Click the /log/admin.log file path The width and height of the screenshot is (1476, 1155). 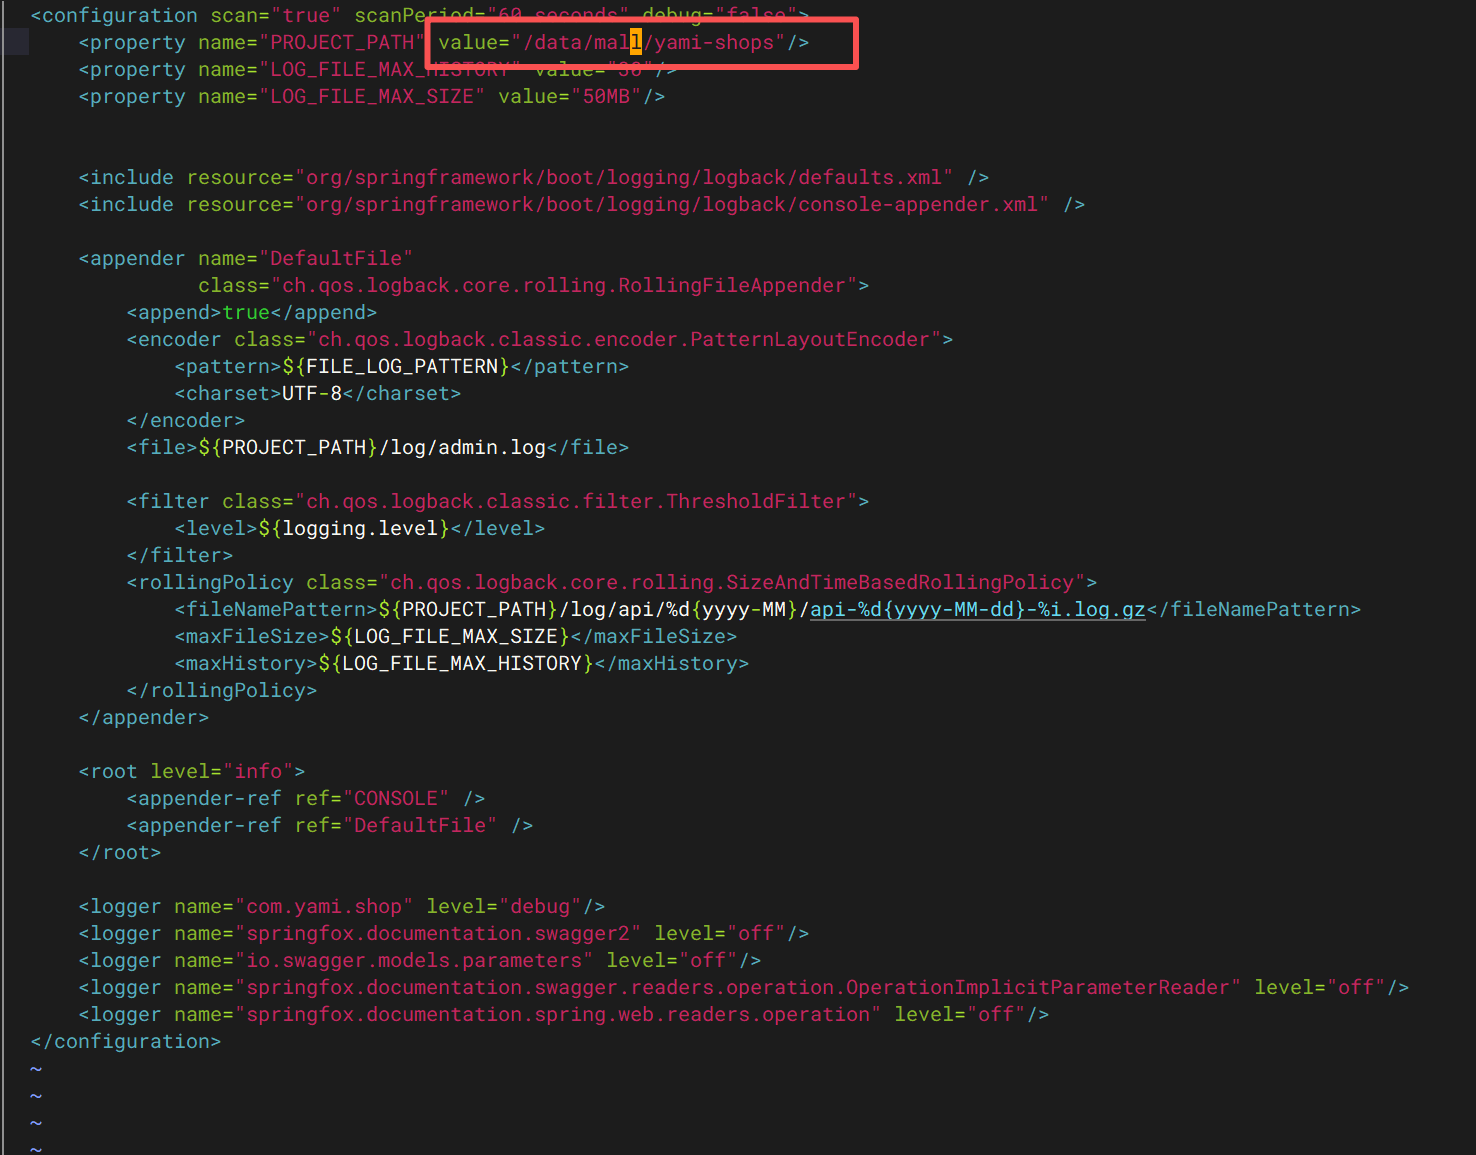click(x=462, y=448)
